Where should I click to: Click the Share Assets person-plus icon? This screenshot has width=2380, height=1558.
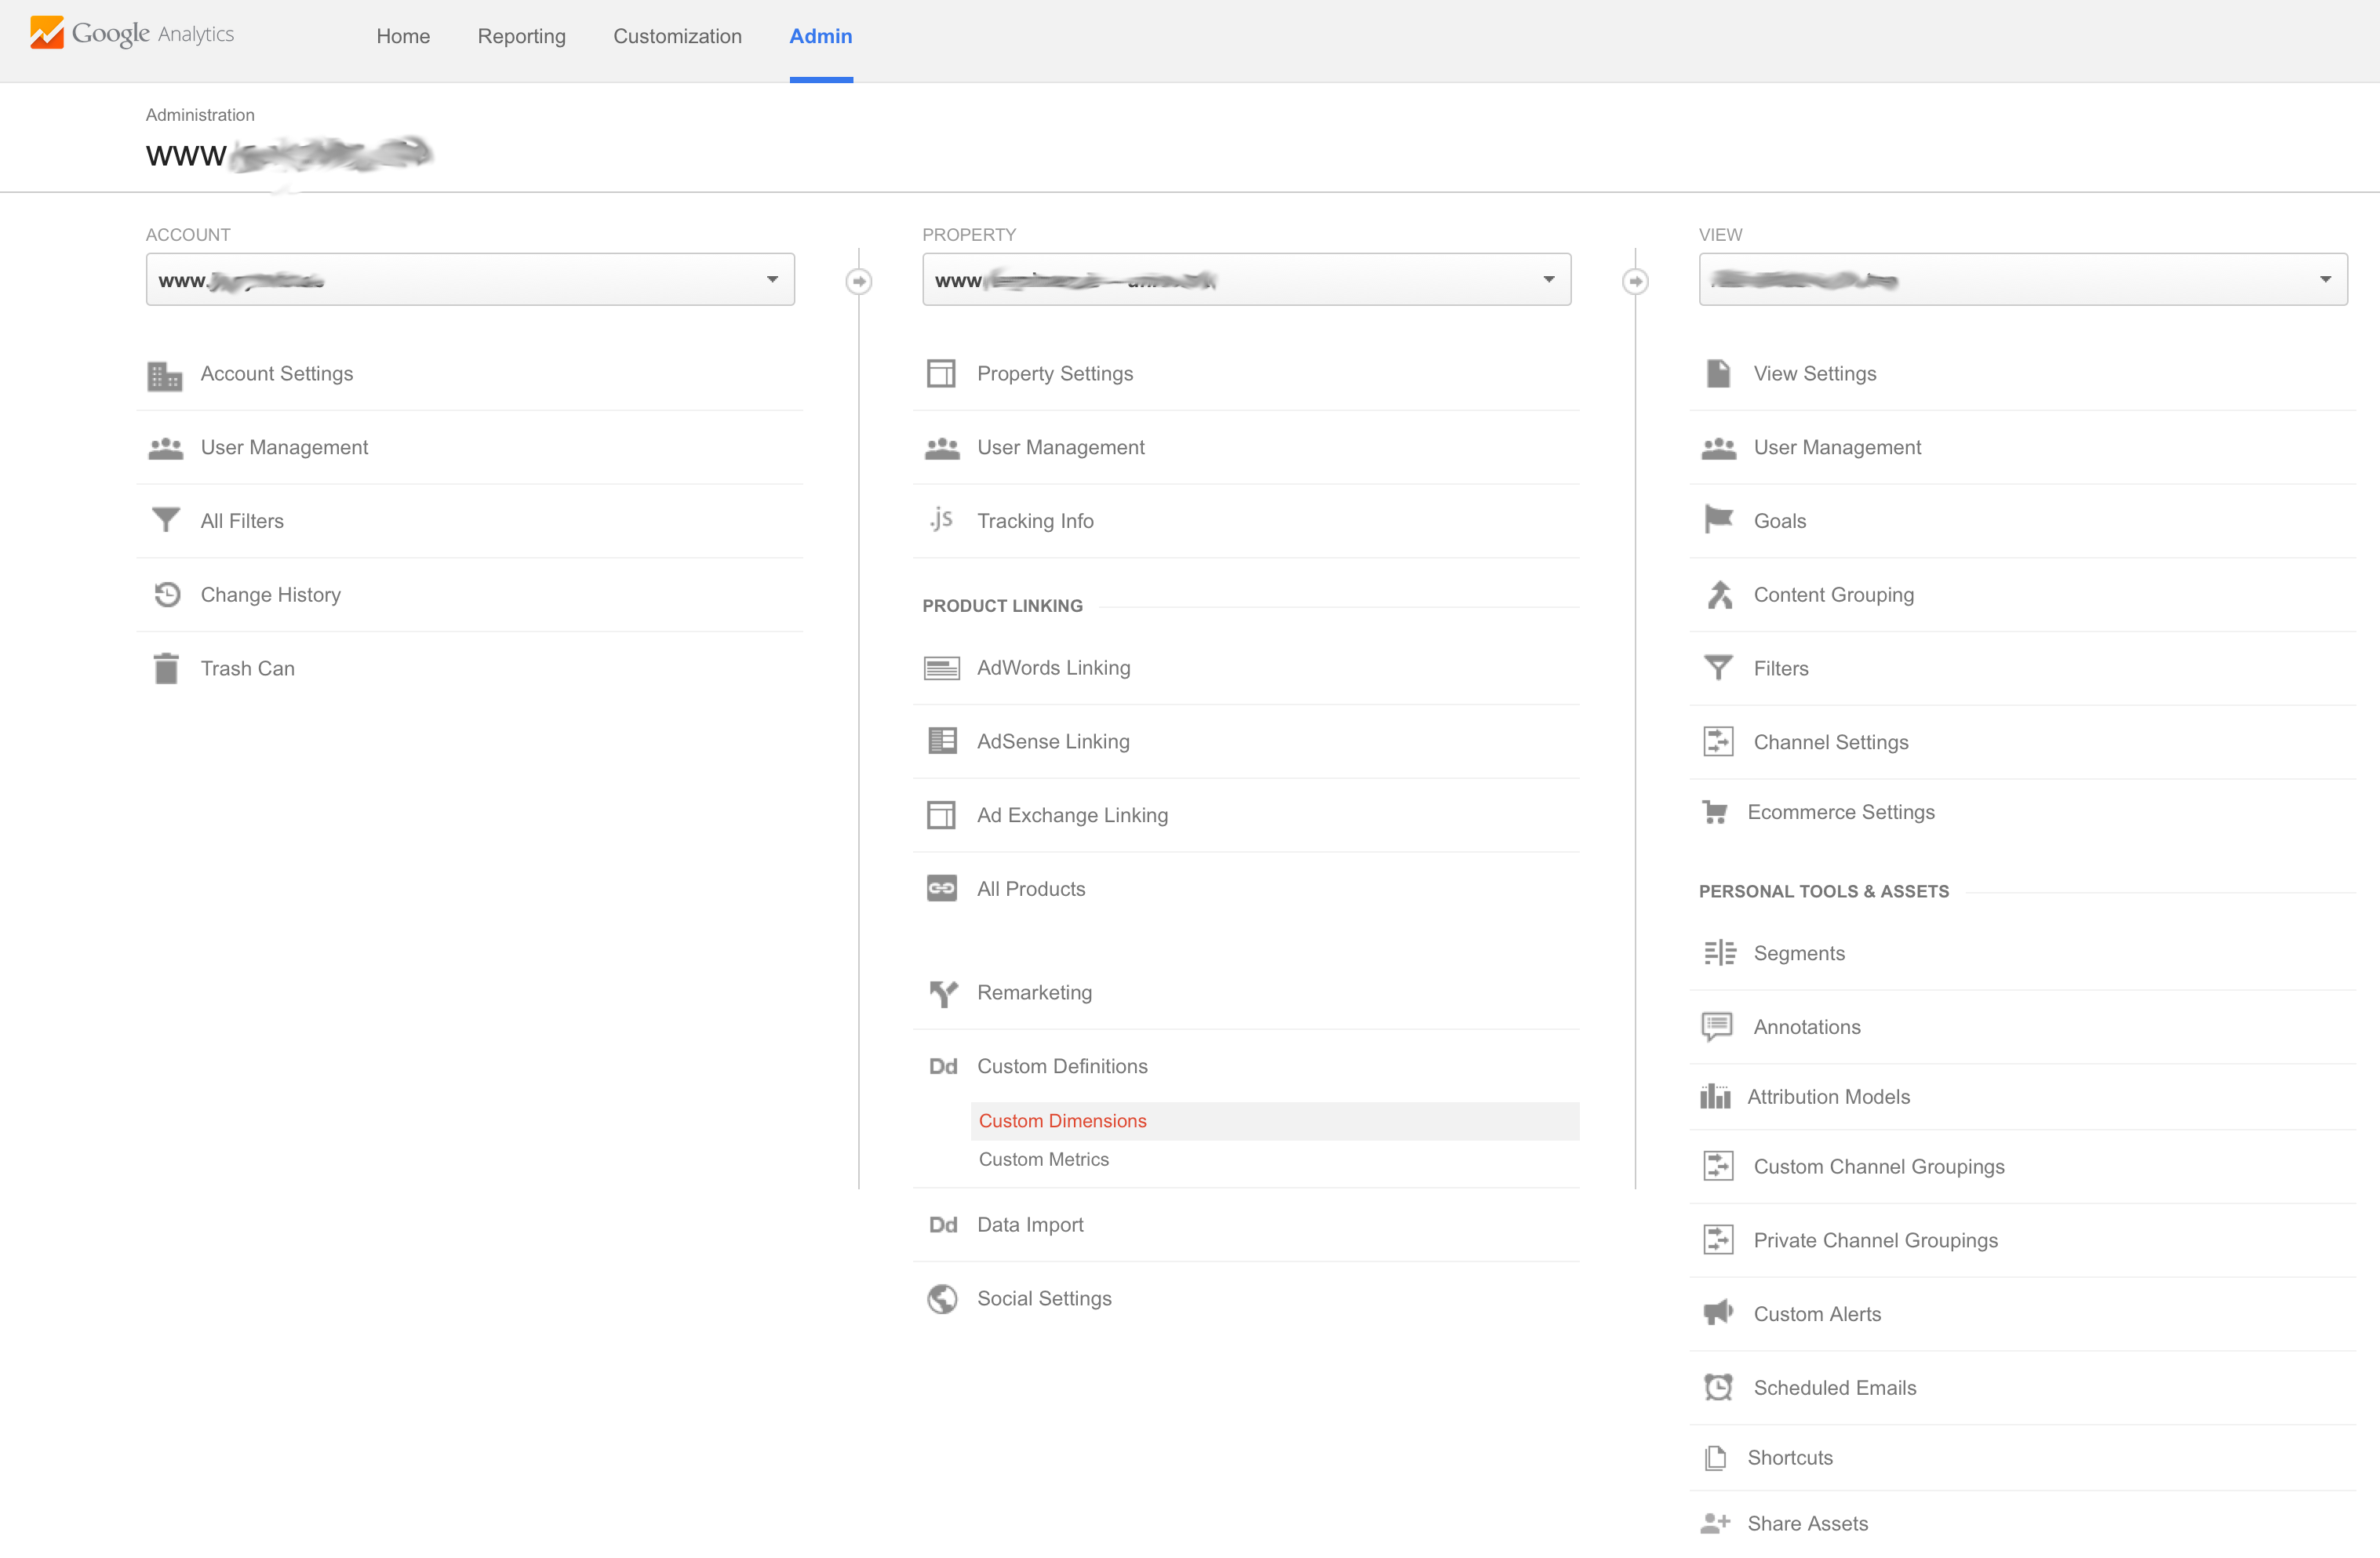coord(1715,1523)
